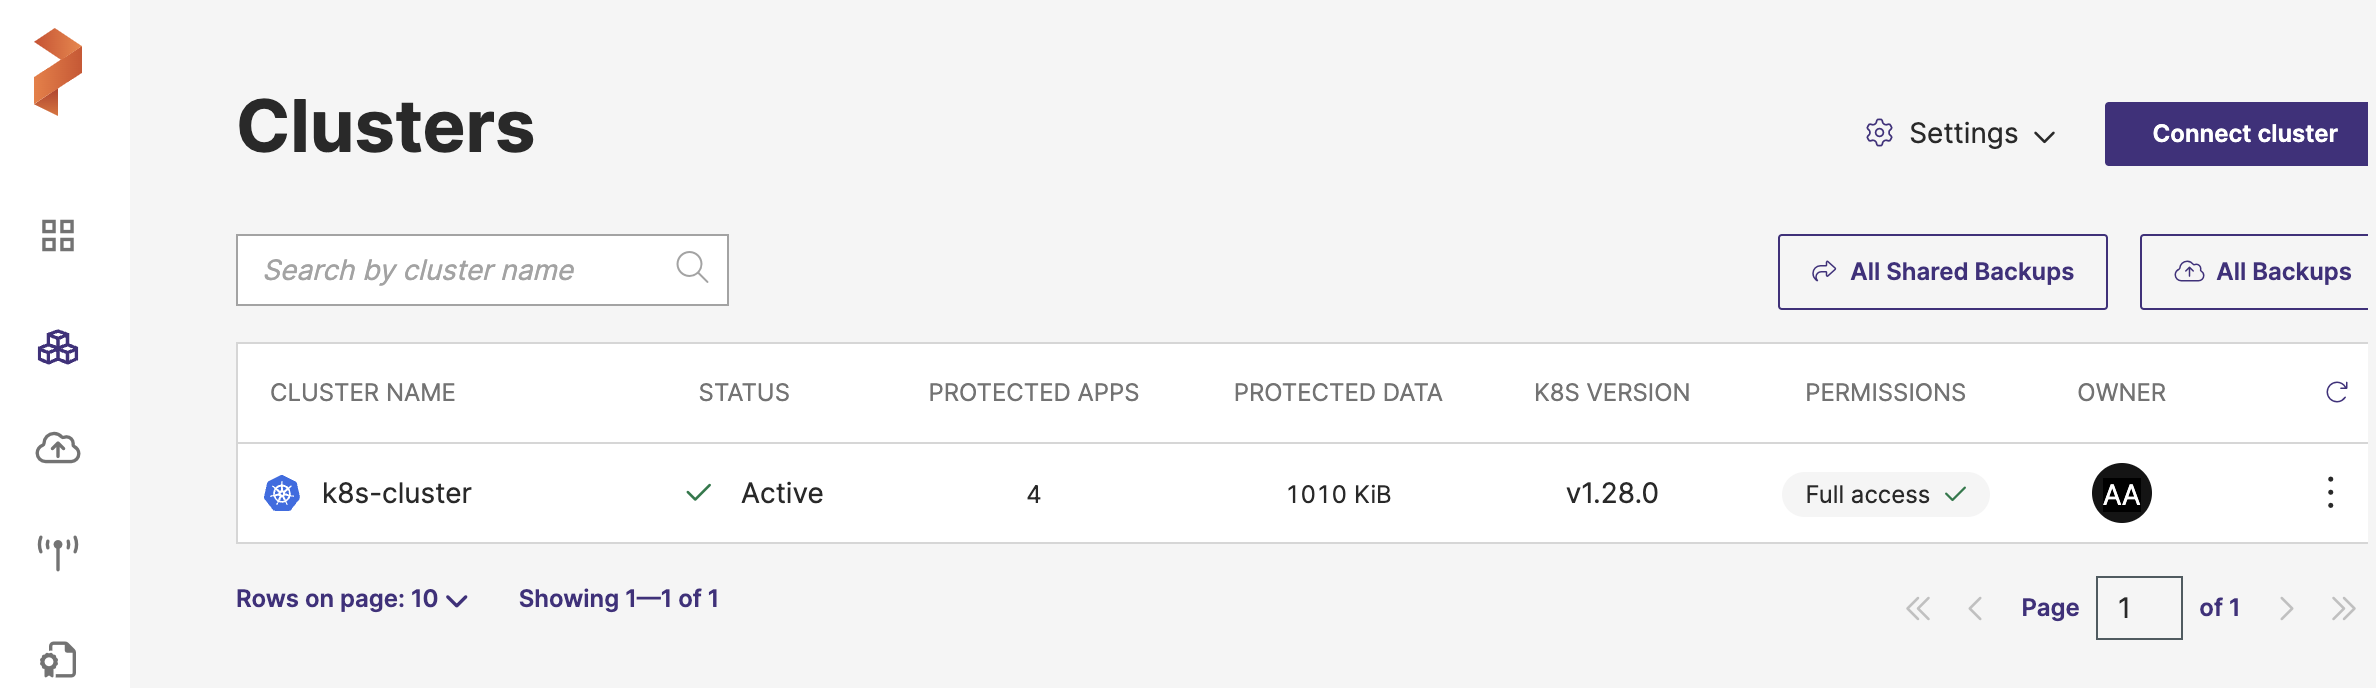Viewport: 2376px width, 688px height.
Task: Open the certificate document sidebar icon
Action: [58, 660]
